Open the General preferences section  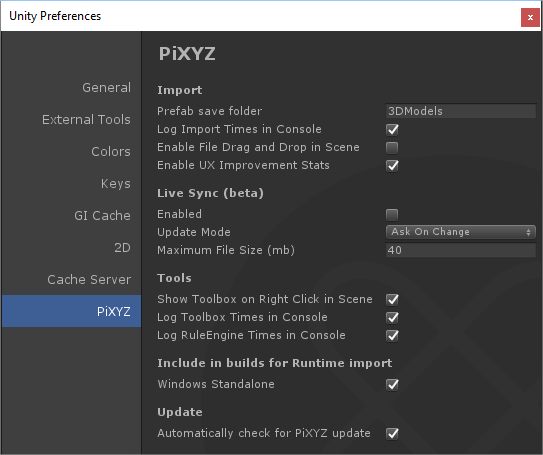106,88
